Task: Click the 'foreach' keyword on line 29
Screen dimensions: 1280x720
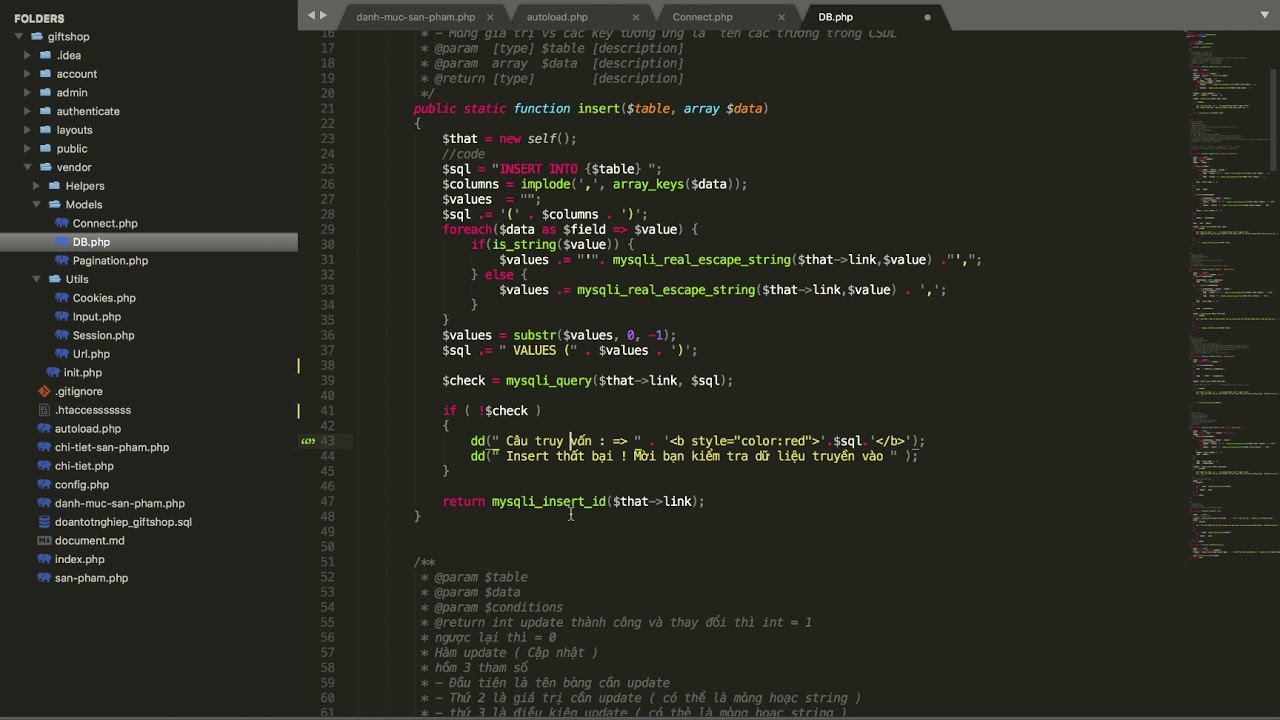Action: [x=467, y=230]
